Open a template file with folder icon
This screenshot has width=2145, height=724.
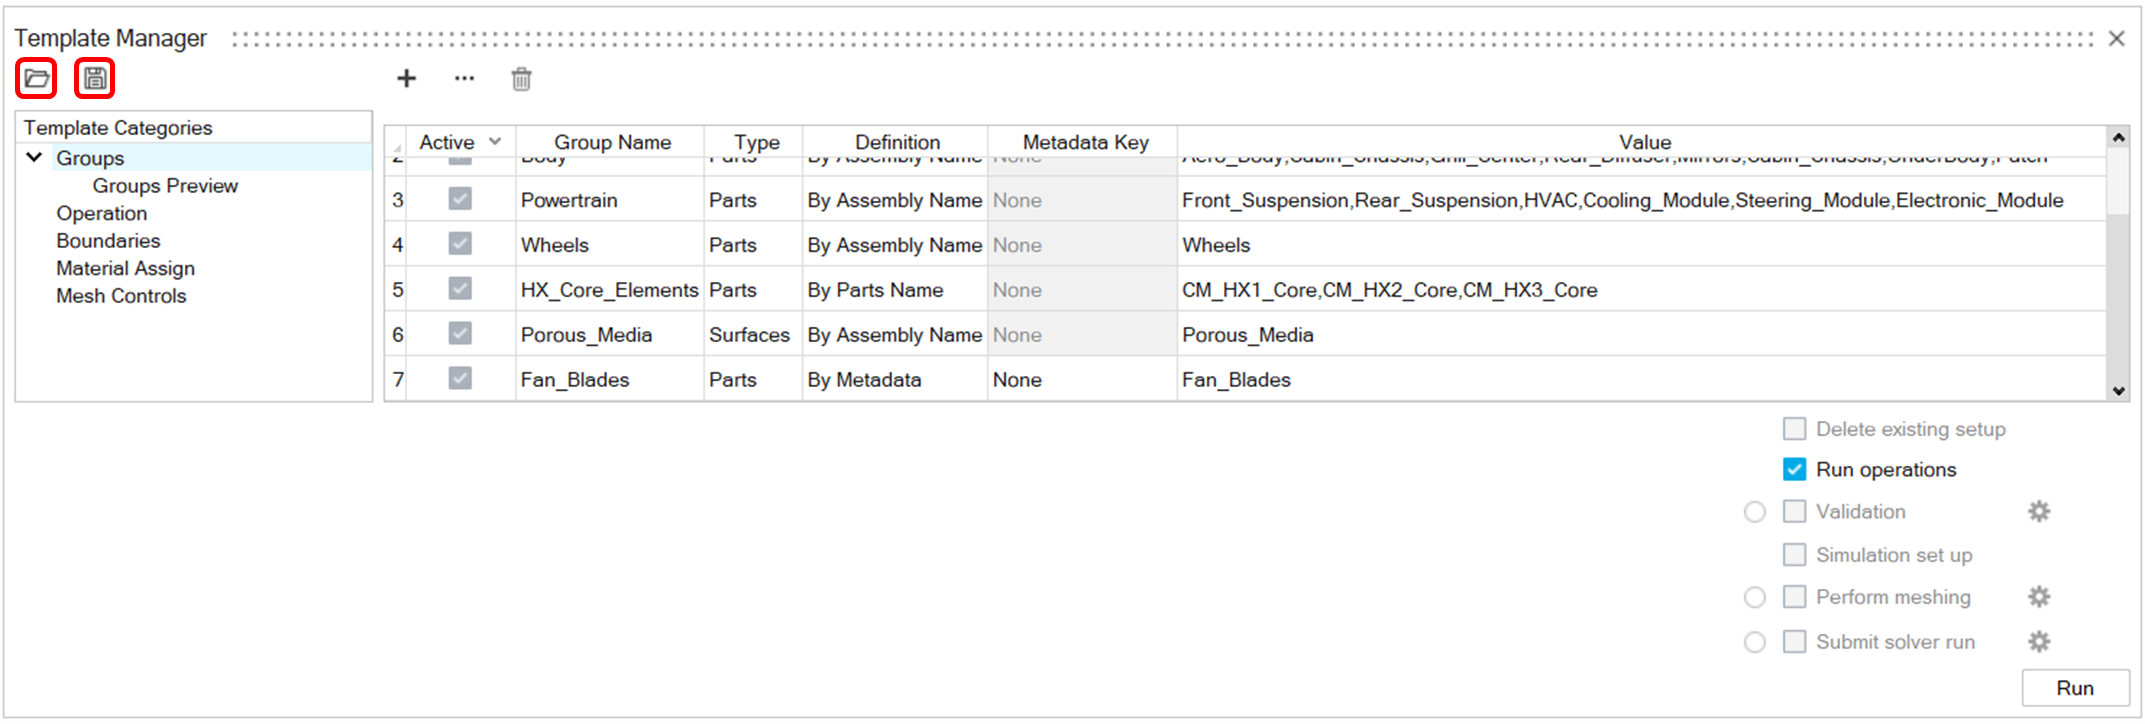pyautogui.click(x=36, y=78)
